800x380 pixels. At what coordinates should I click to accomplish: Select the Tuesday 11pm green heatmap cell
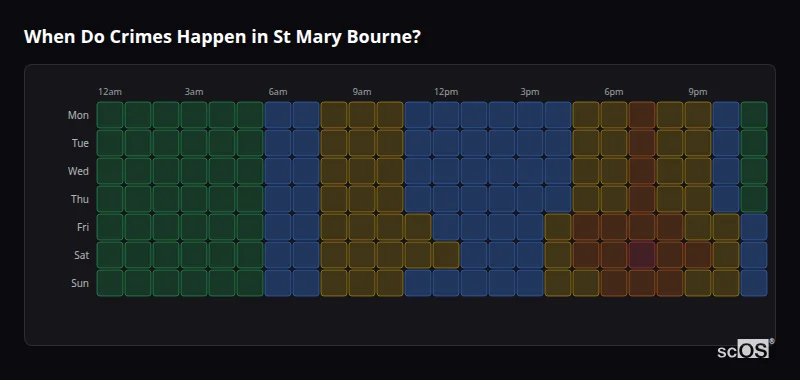[x=754, y=143]
